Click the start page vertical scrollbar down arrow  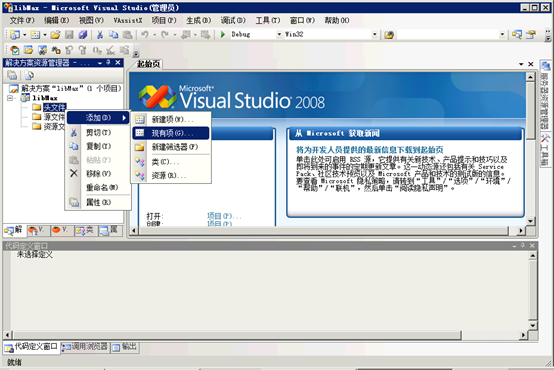click(x=530, y=221)
